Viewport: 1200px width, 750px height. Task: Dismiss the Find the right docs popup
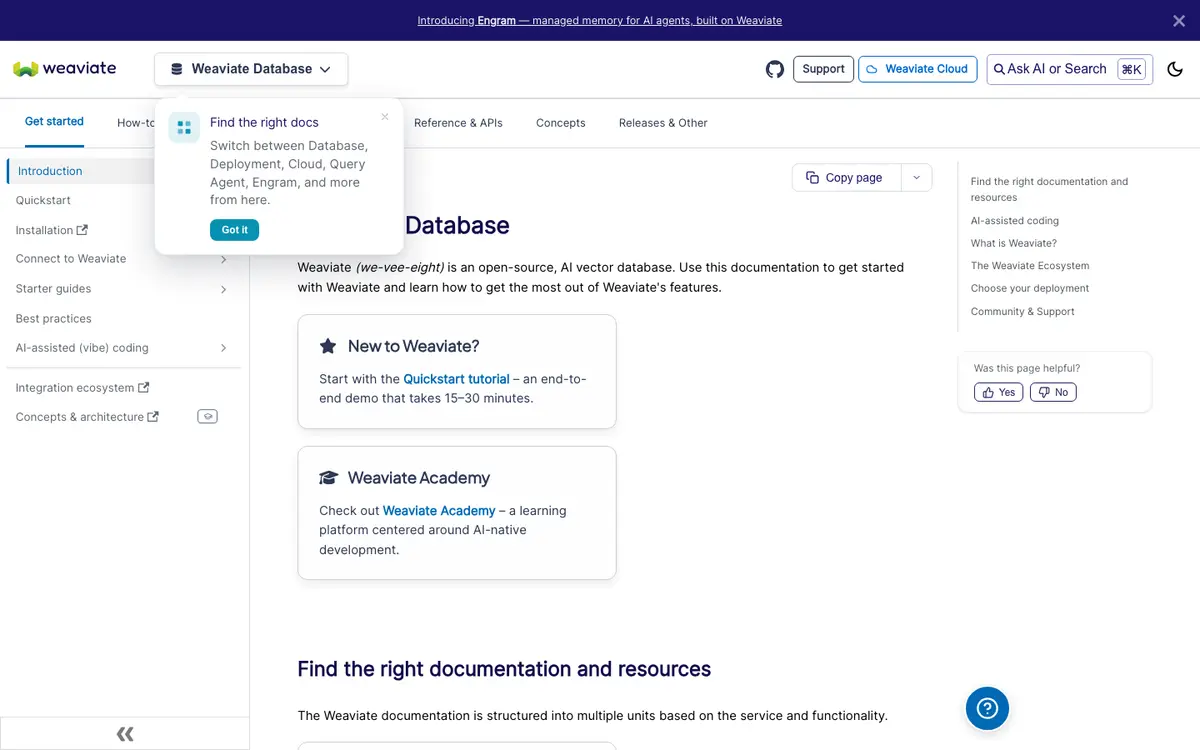coord(385,117)
